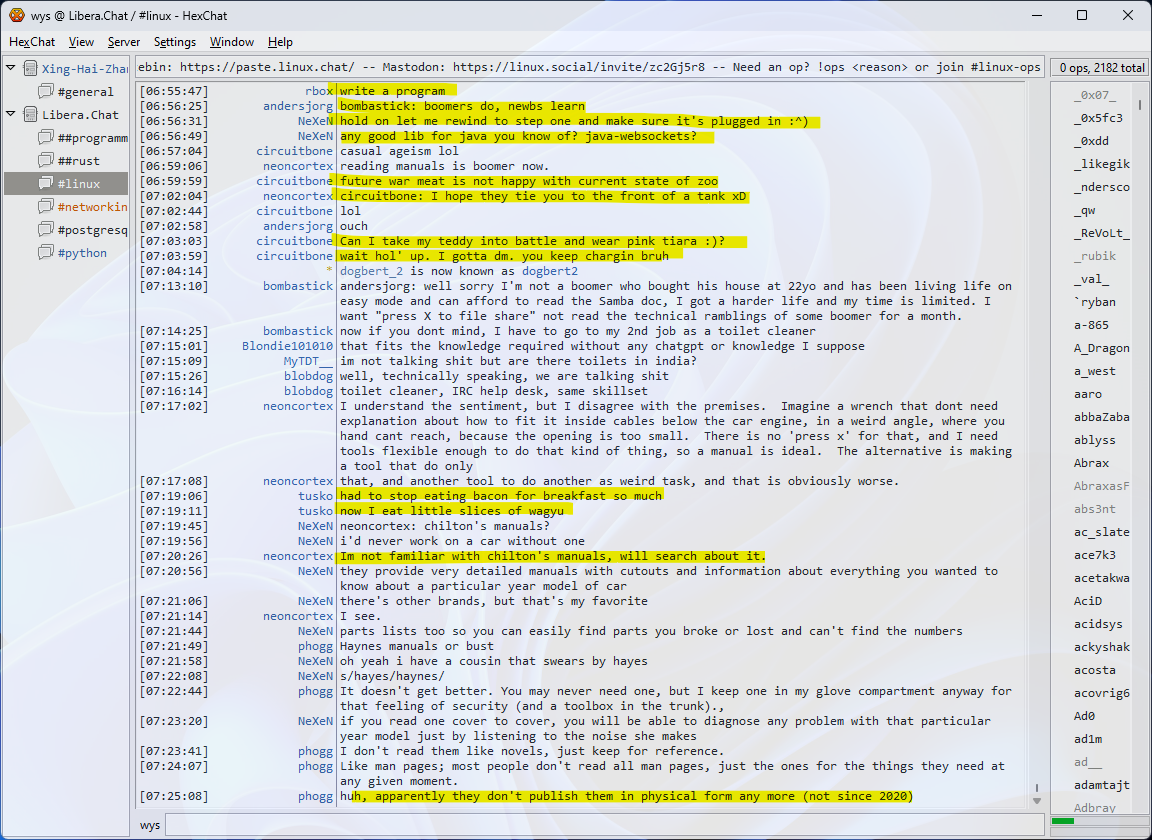1152x840 pixels.
Task: Click the wys nickname button
Action: tap(150, 825)
